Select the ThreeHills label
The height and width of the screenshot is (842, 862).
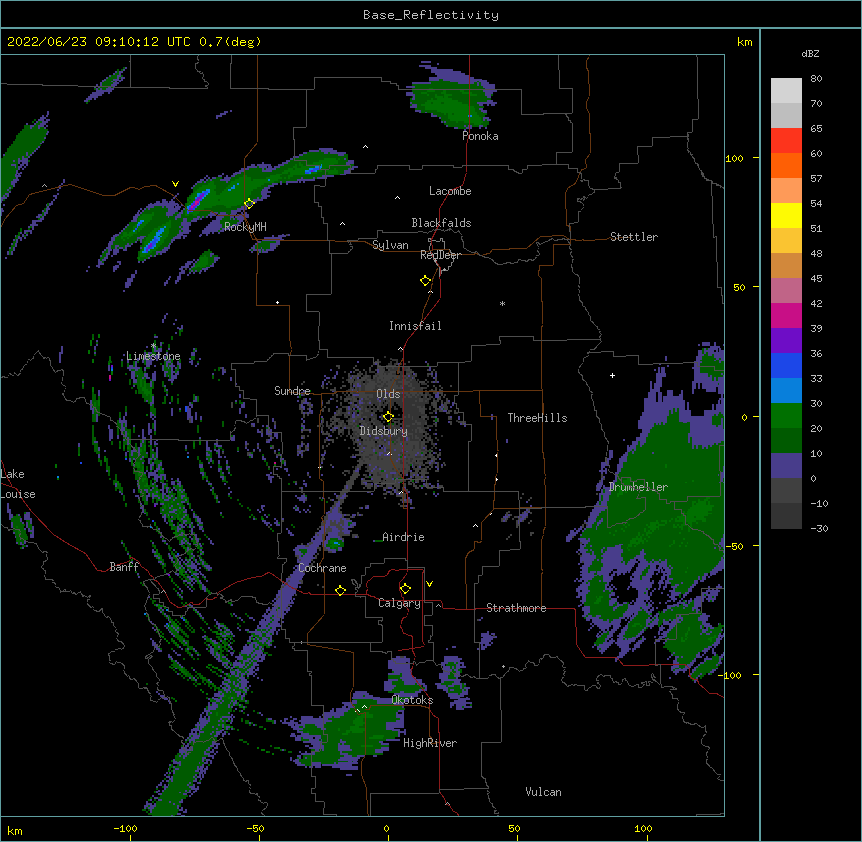coord(537,418)
